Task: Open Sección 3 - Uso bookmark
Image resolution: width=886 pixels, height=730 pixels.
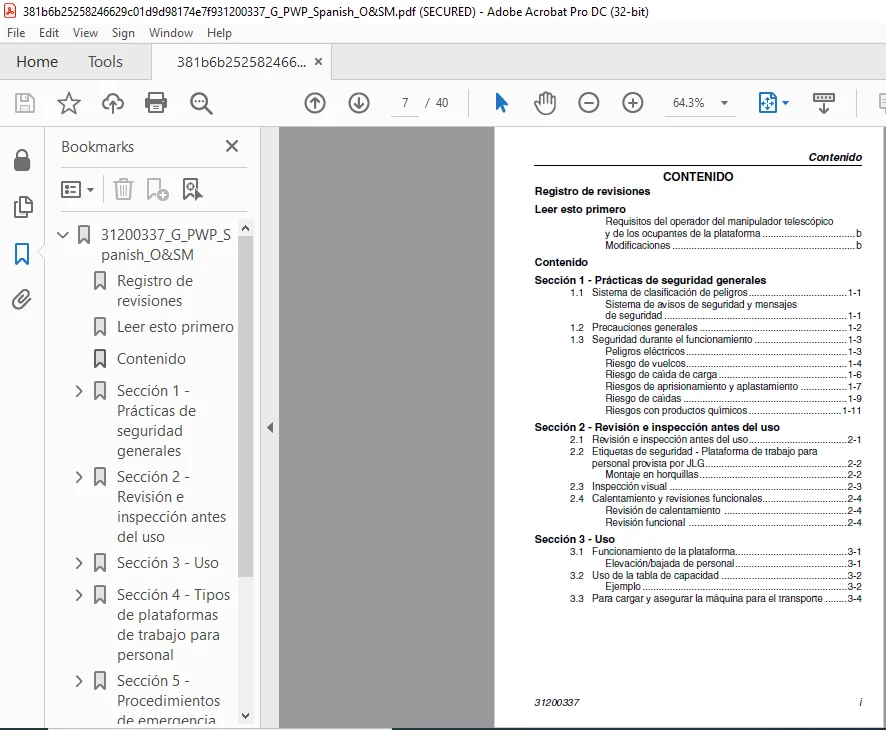Action: coord(168,563)
